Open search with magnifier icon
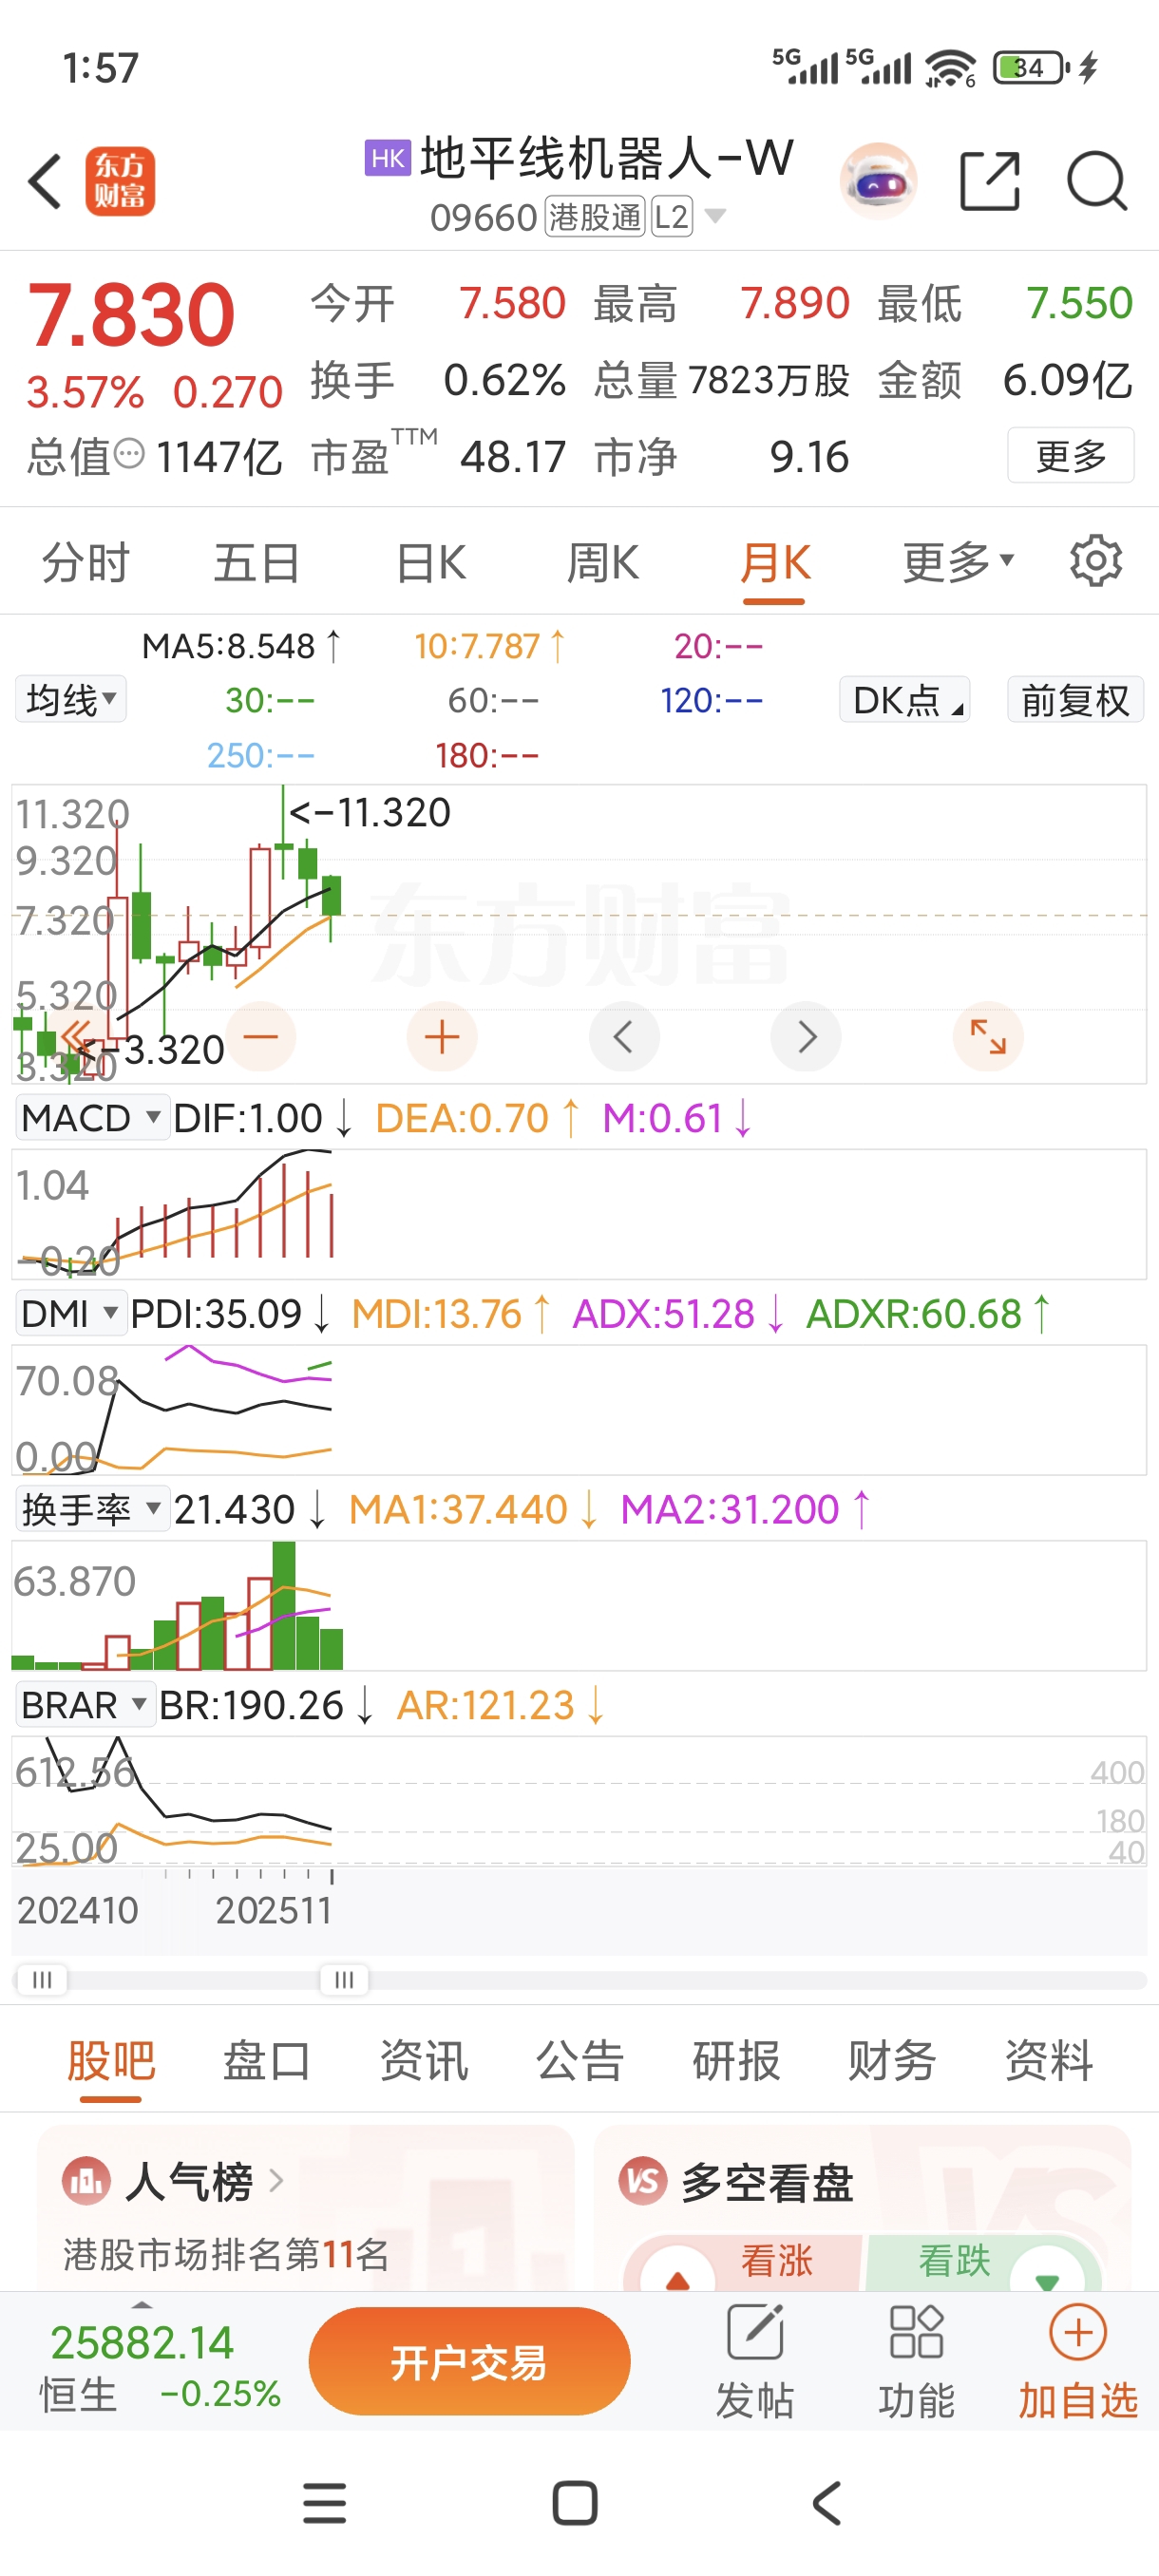1159x2576 pixels. (x=1097, y=181)
